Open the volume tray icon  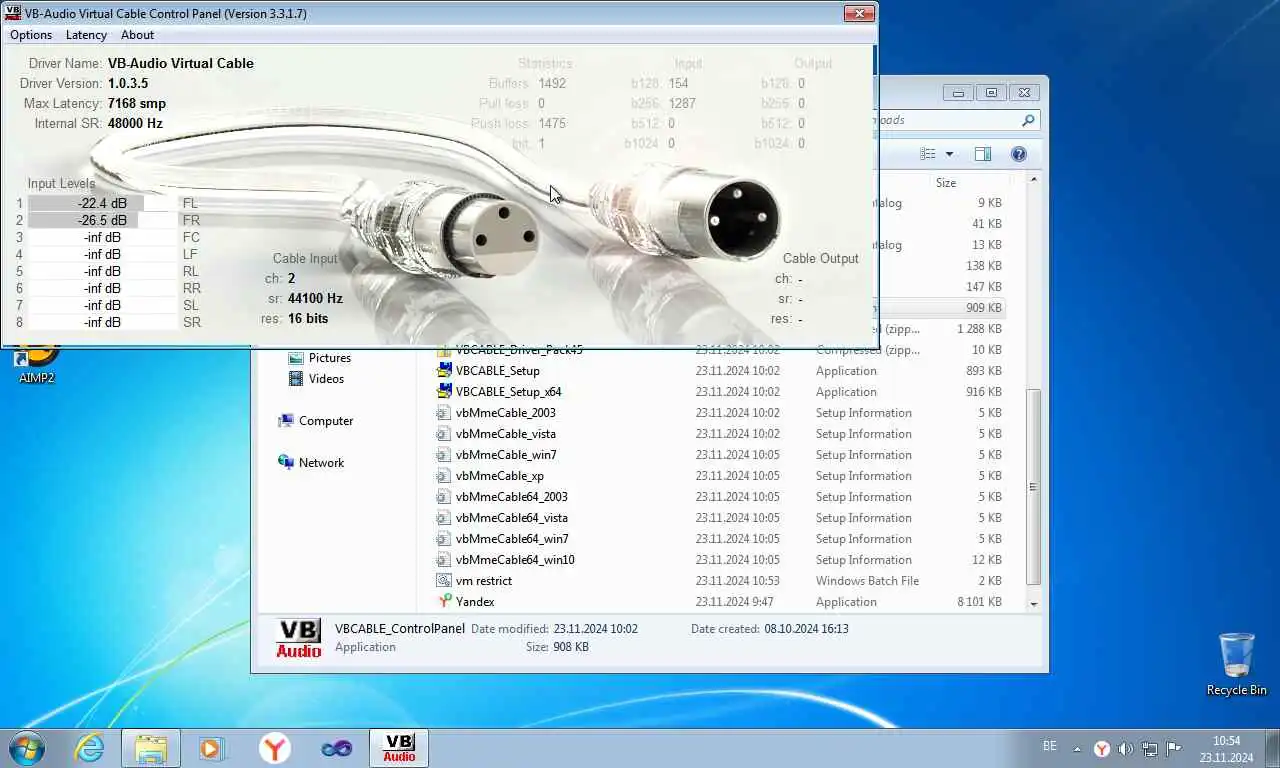pyautogui.click(x=1125, y=749)
